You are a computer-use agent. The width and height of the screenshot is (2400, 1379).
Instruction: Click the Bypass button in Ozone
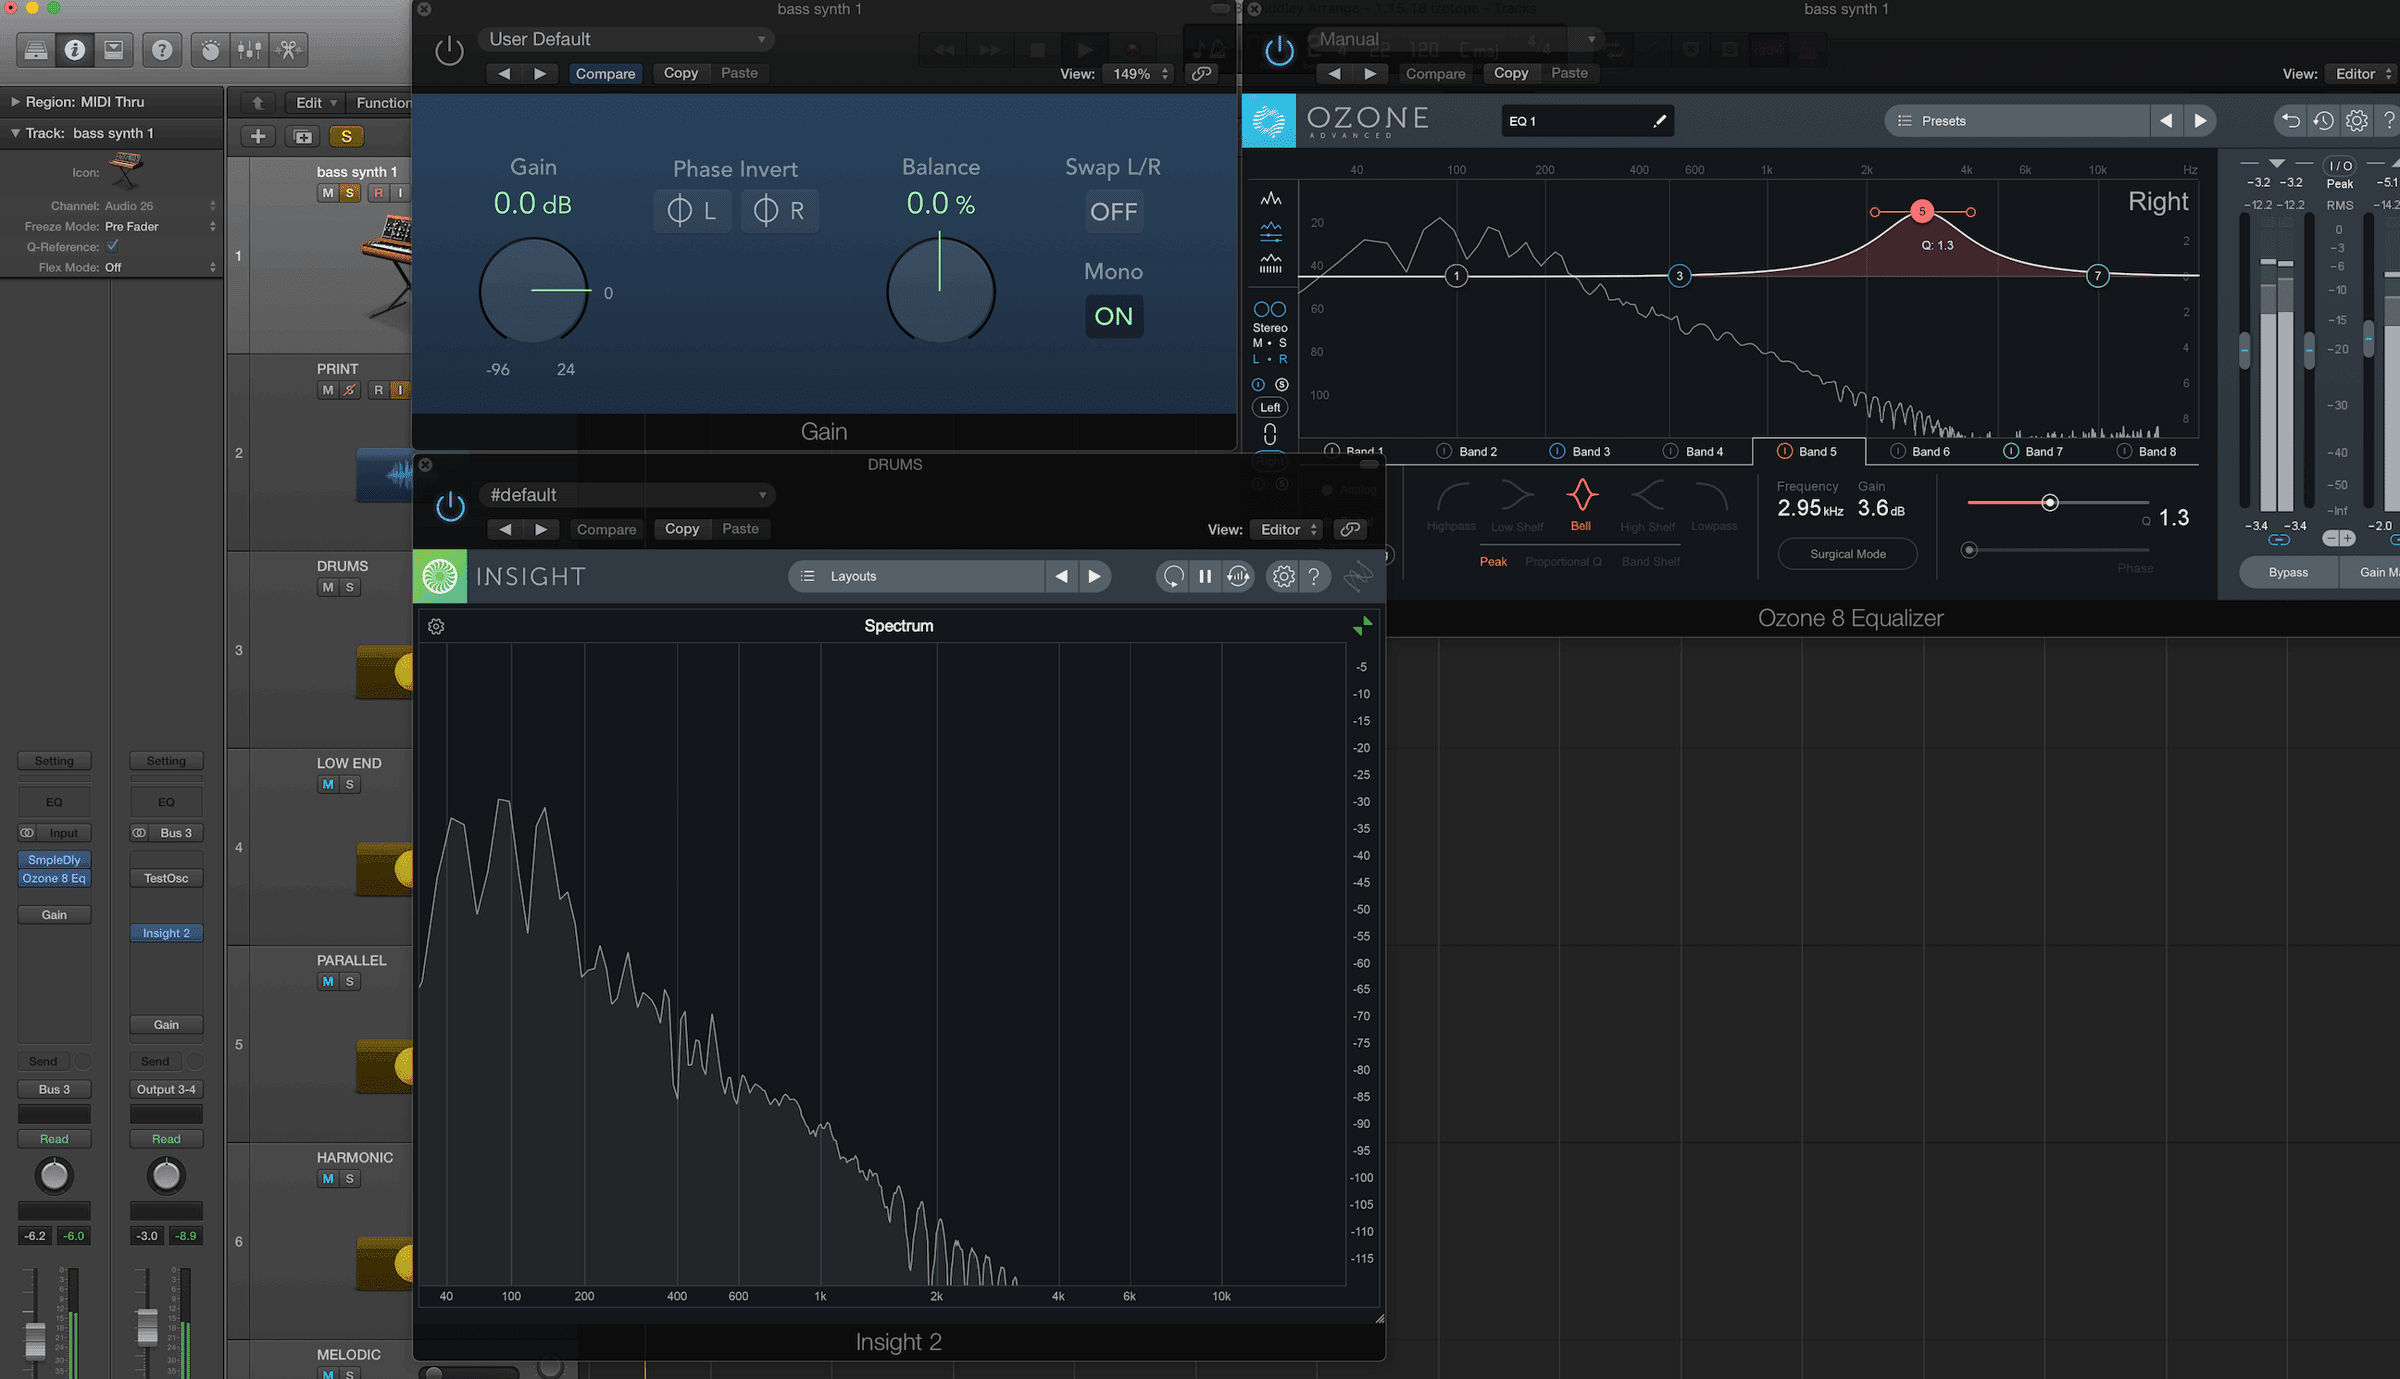pos(2288,572)
